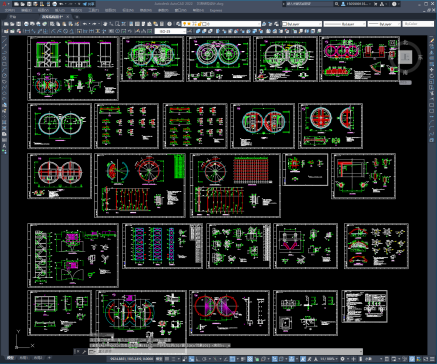Switch to the first layout tab
The height and width of the screenshot is (364, 437).
click(23, 358)
